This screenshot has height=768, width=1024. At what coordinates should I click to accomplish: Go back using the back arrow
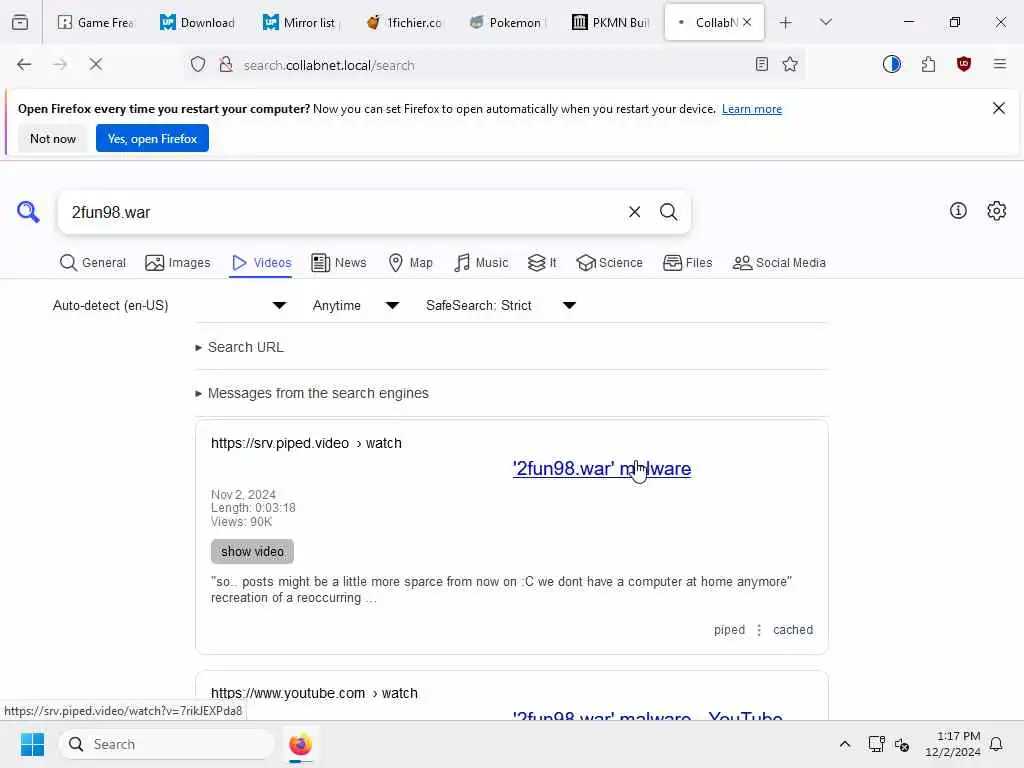pos(24,64)
